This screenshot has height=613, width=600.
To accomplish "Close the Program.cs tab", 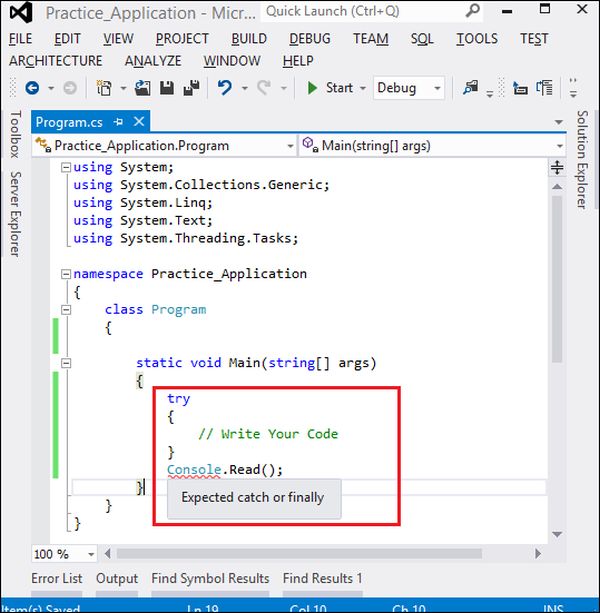I will (139, 122).
